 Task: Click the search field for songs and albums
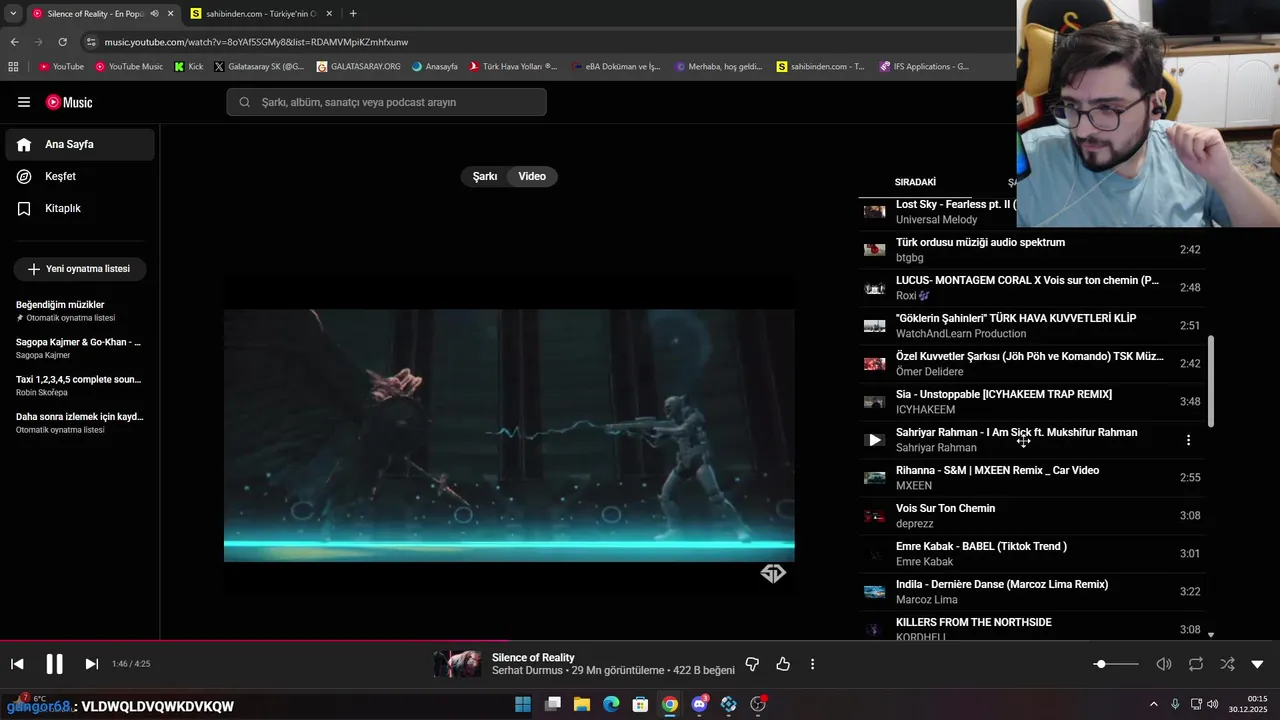point(386,102)
